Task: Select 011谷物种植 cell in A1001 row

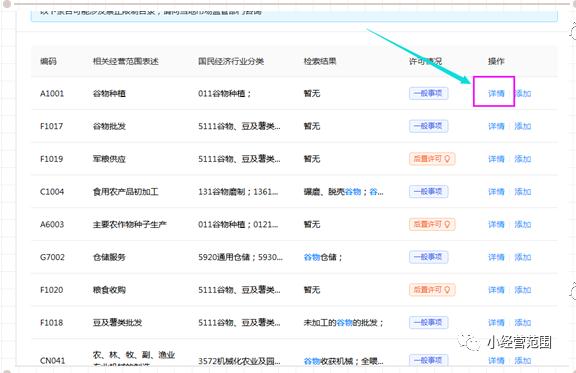Action: 224,93
